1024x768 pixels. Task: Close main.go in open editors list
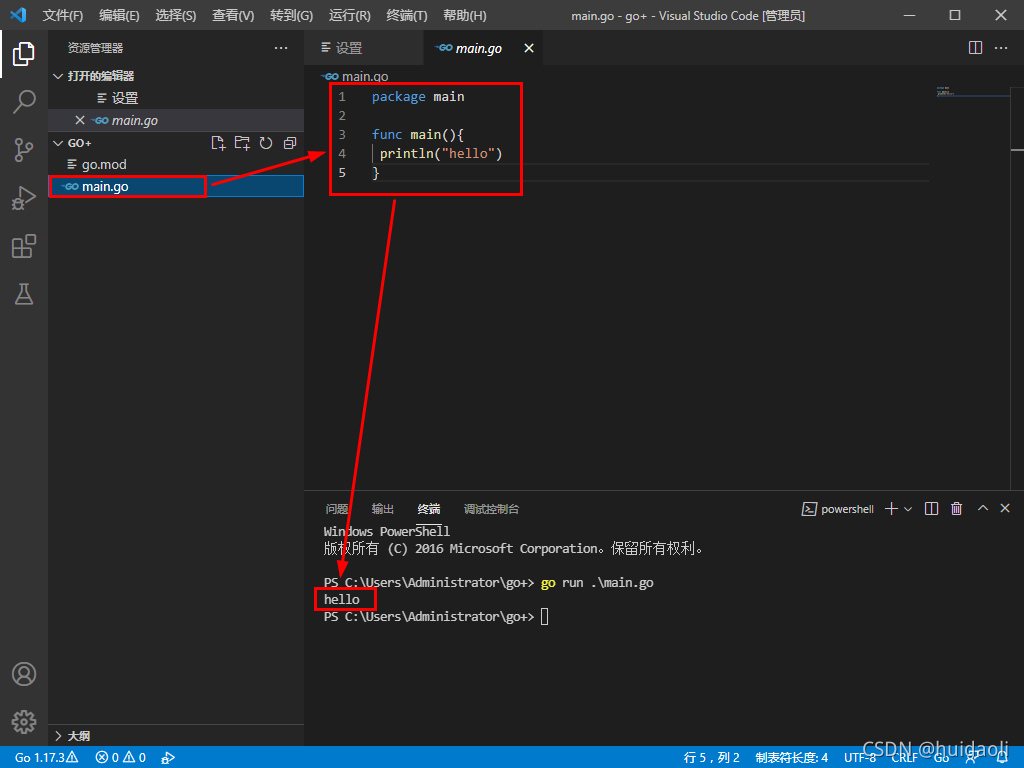click(x=80, y=120)
